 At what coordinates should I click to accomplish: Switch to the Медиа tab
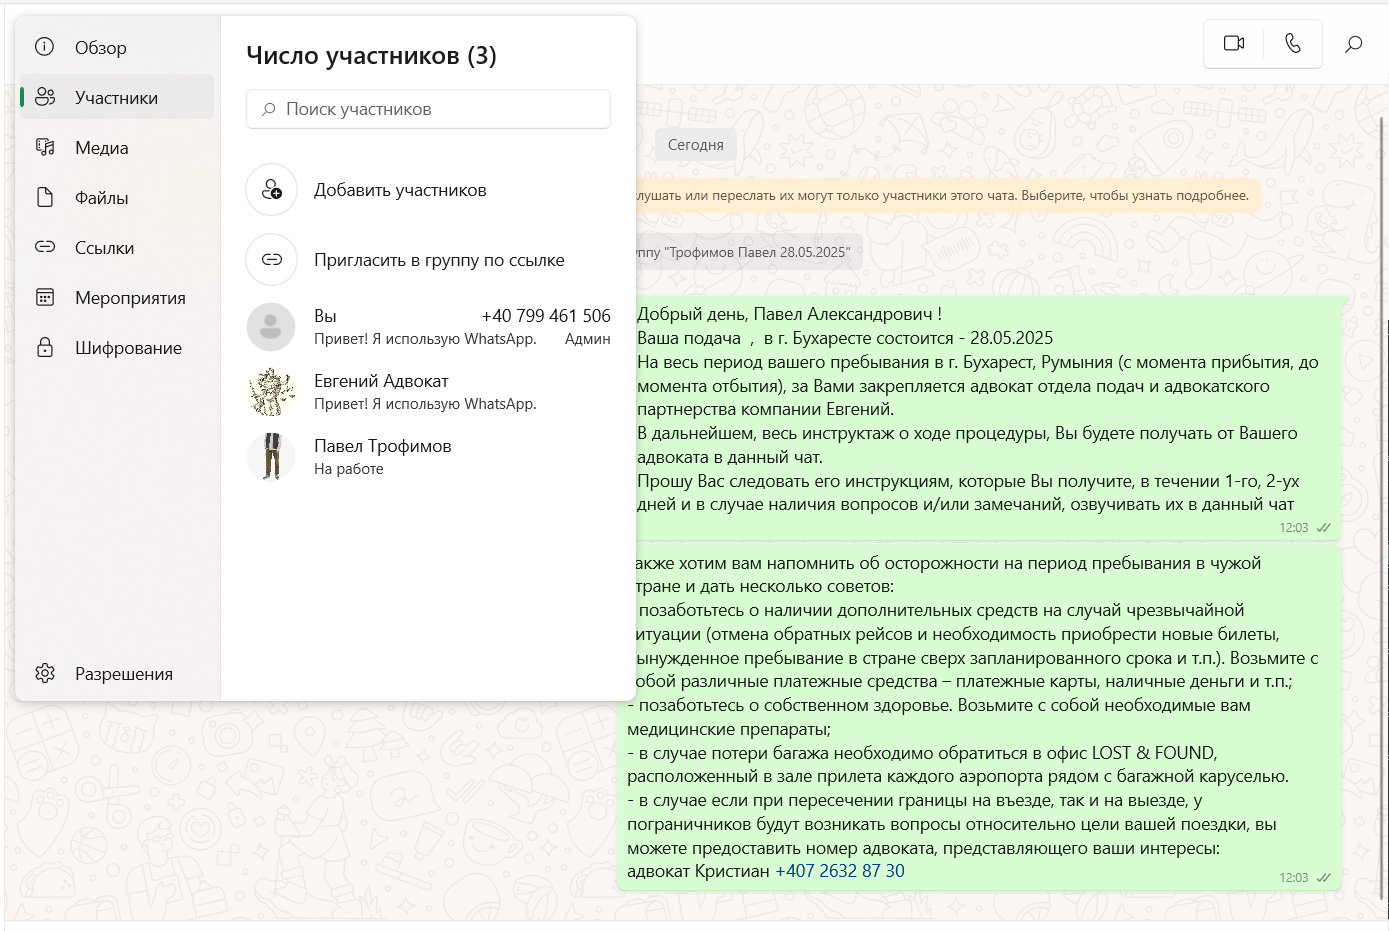[x=117, y=147]
